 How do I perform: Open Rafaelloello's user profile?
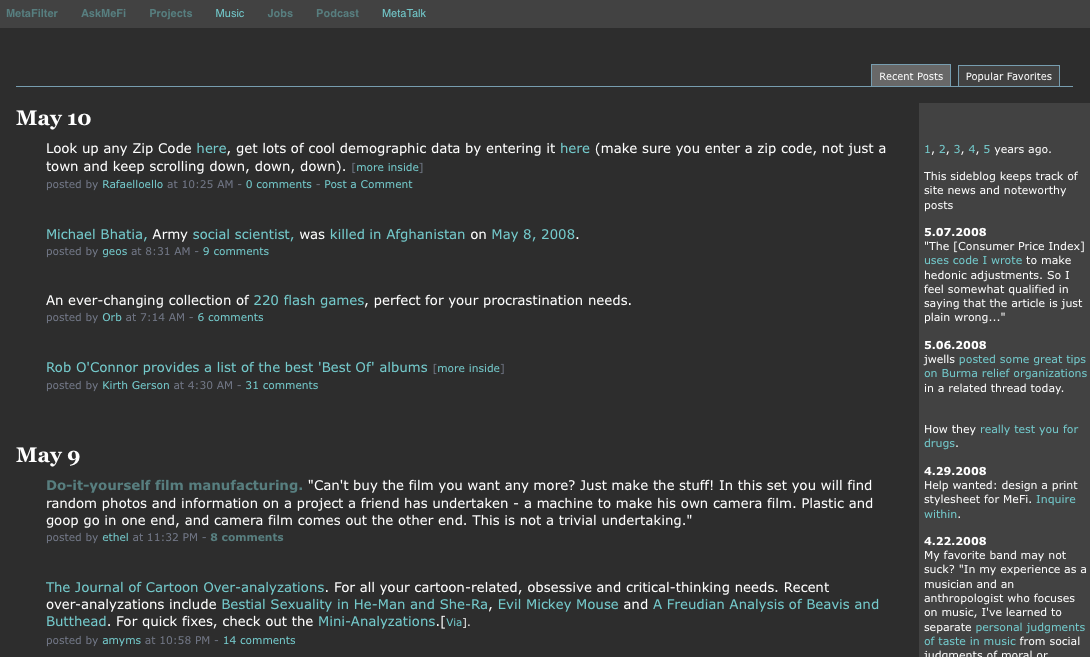(x=132, y=184)
